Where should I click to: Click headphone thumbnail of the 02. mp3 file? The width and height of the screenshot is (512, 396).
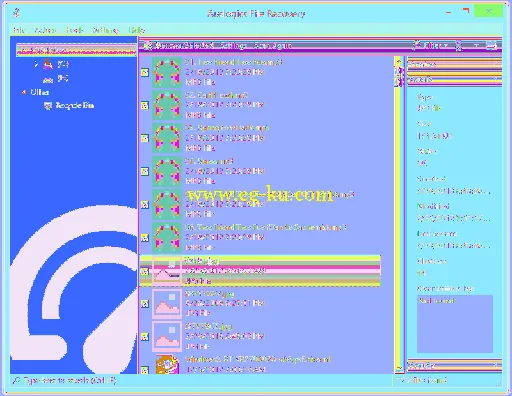(167, 105)
